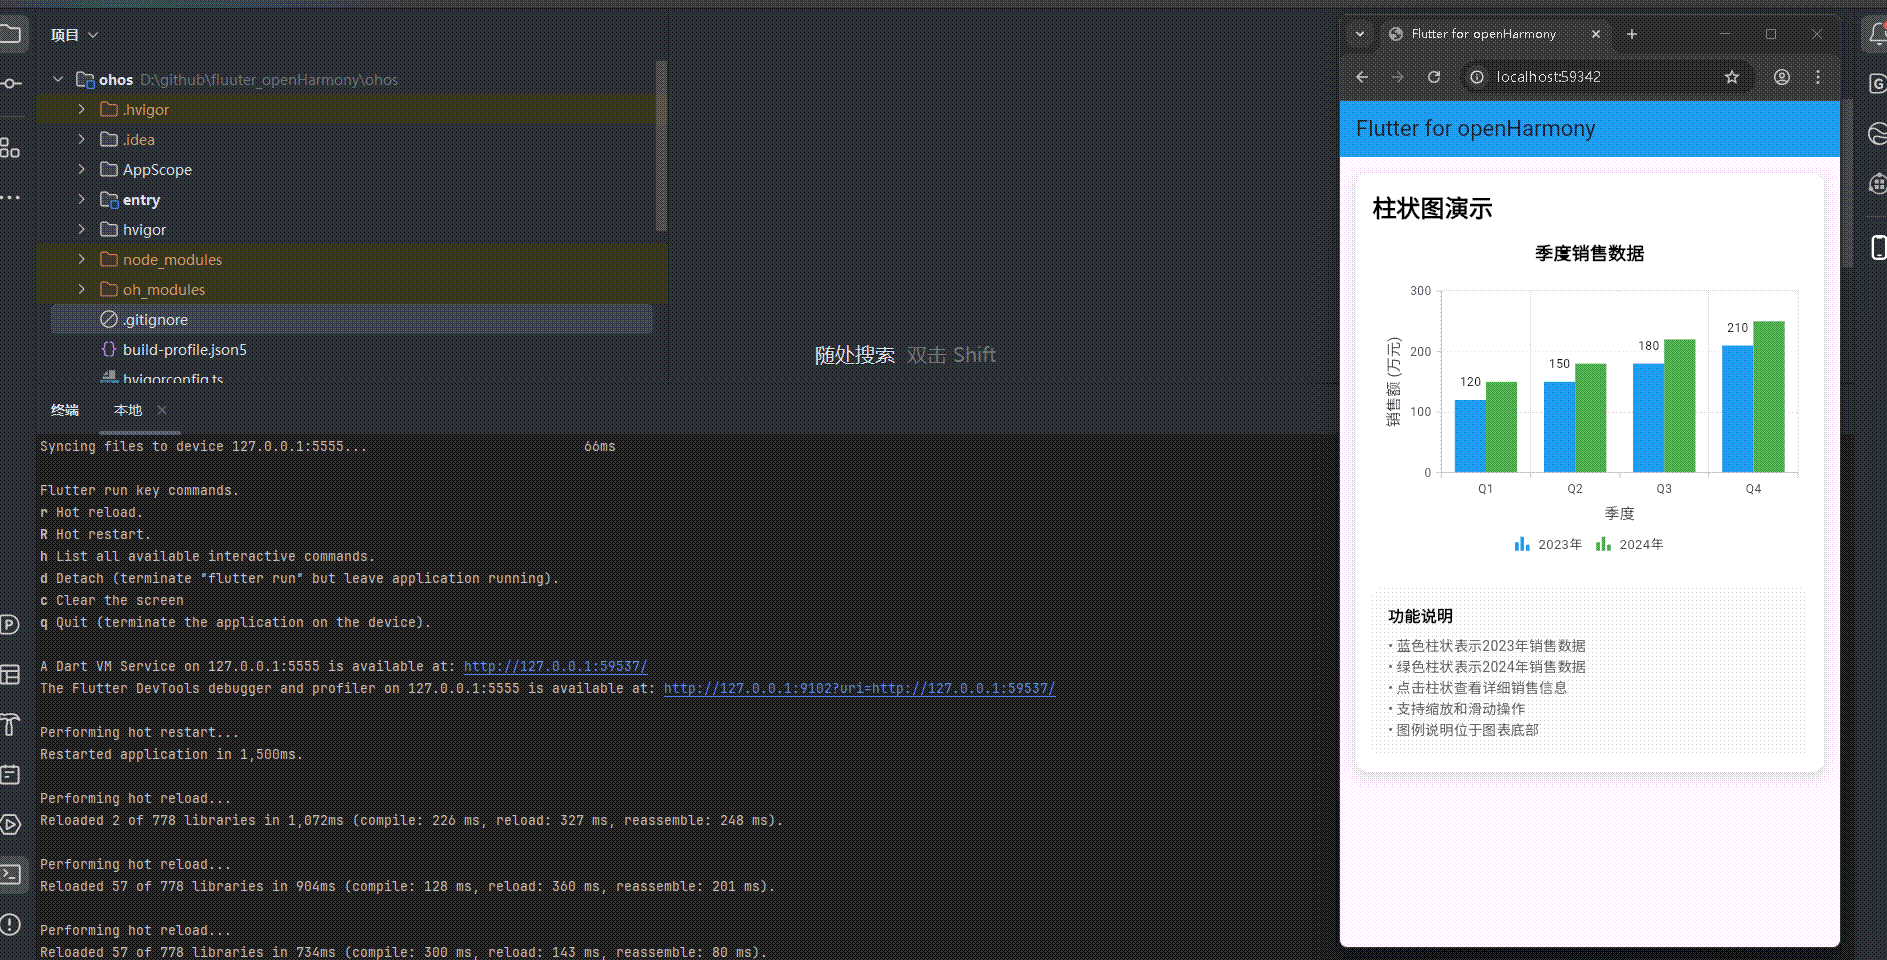Viewport: 1887px width, 960px height.
Task: View site information for localhost
Action: coord(1477,77)
